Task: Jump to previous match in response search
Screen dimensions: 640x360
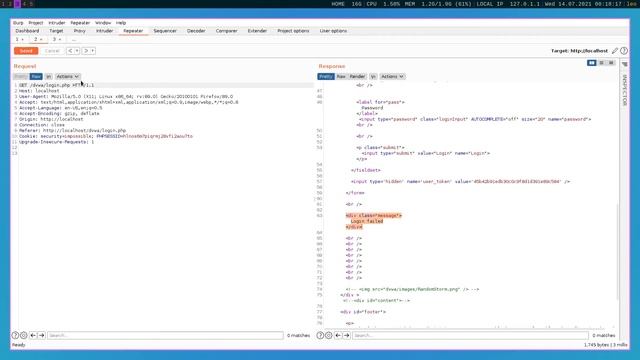Action: click(338, 335)
